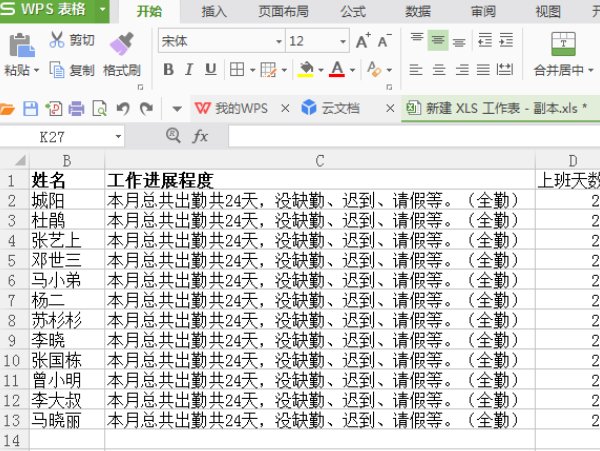Expand the Merge and Center dropdown arrow
This screenshot has width=600, height=451.
[x=591, y=70]
